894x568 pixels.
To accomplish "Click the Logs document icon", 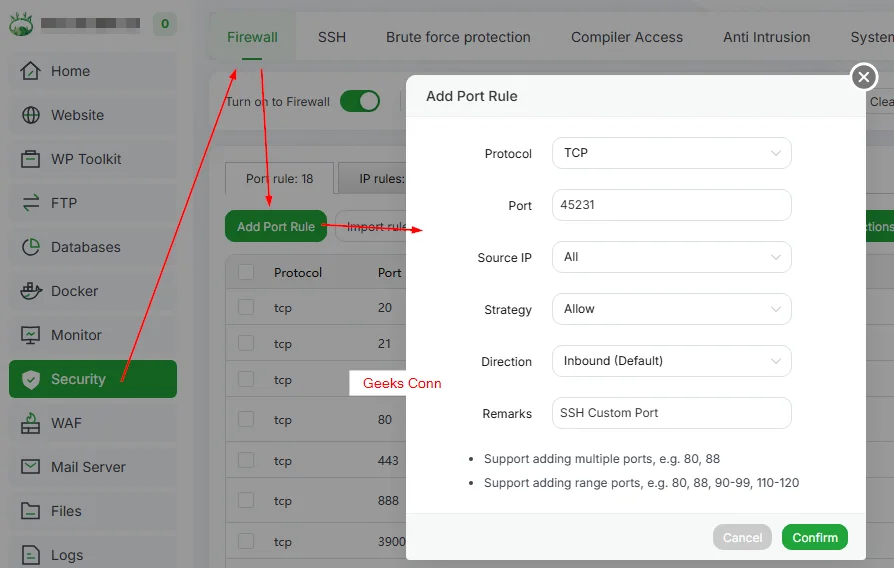I will tap(30, 555).
